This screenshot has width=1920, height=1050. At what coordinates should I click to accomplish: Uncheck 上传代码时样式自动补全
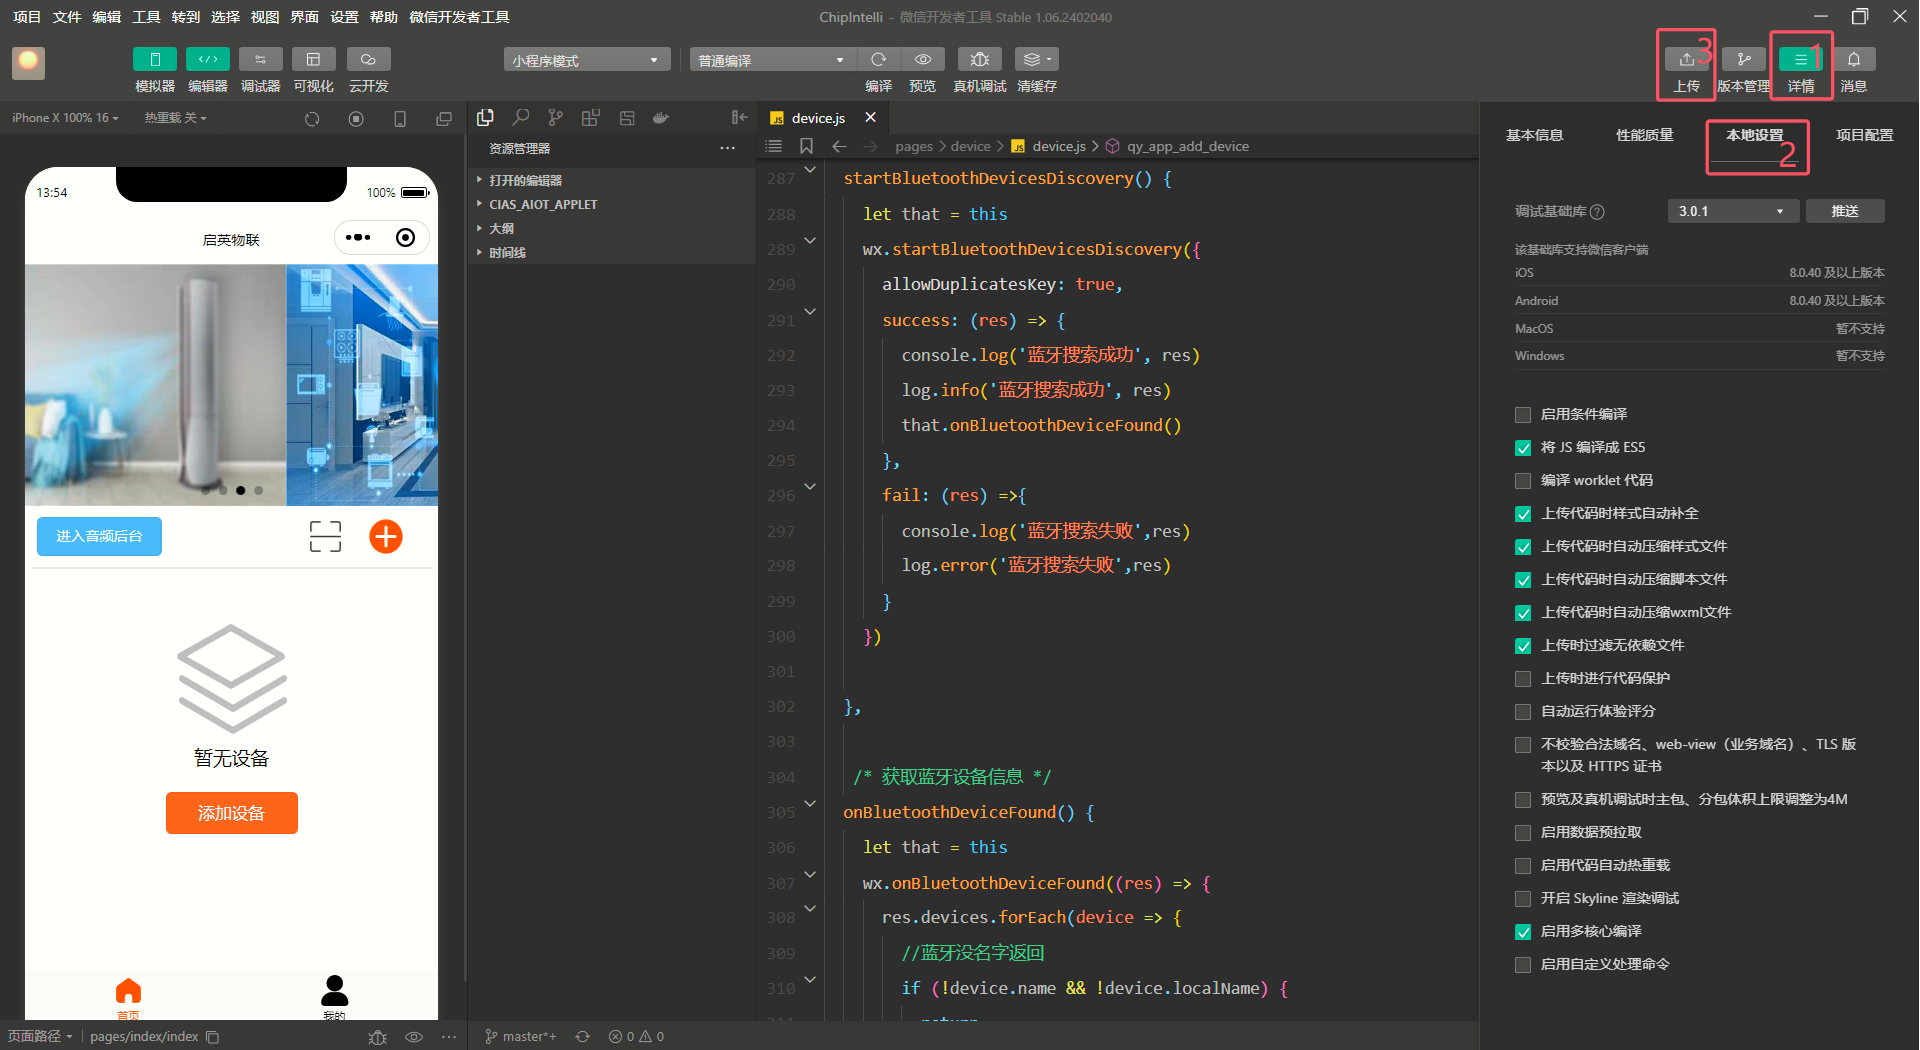click(1523, 514)
